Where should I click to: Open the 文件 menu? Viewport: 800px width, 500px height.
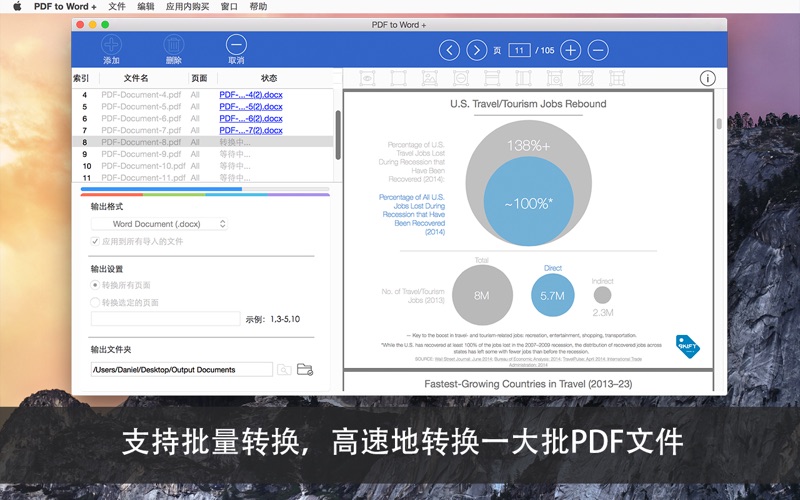coord(117,7)
